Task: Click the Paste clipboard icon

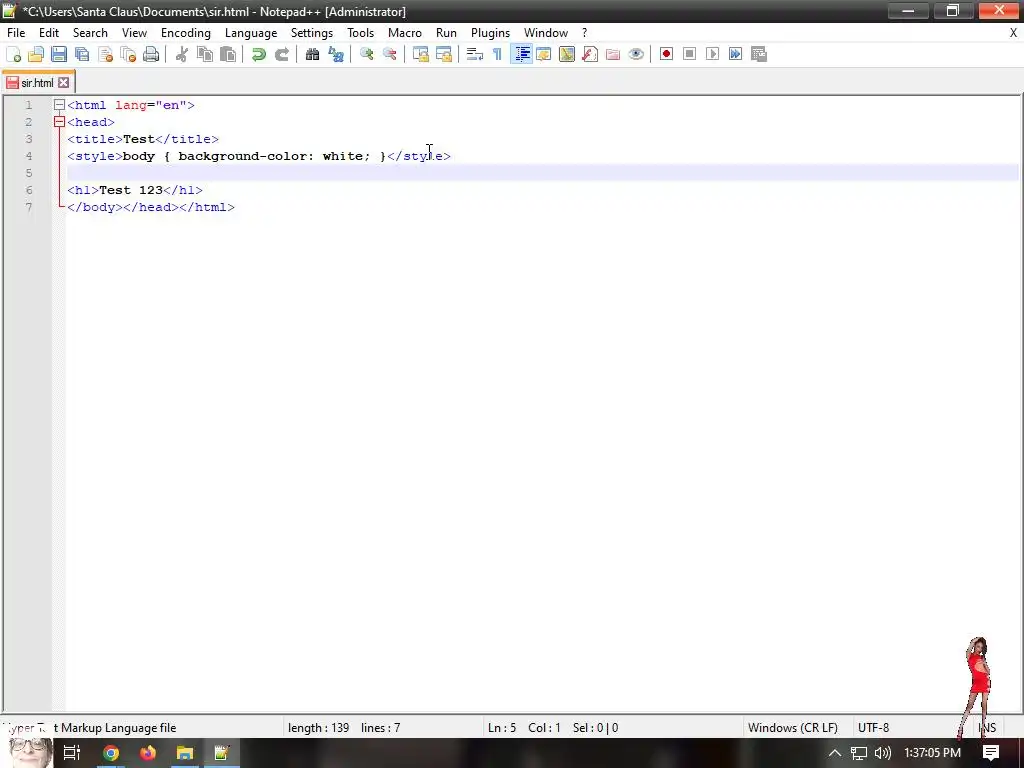Action: [228, 54]
